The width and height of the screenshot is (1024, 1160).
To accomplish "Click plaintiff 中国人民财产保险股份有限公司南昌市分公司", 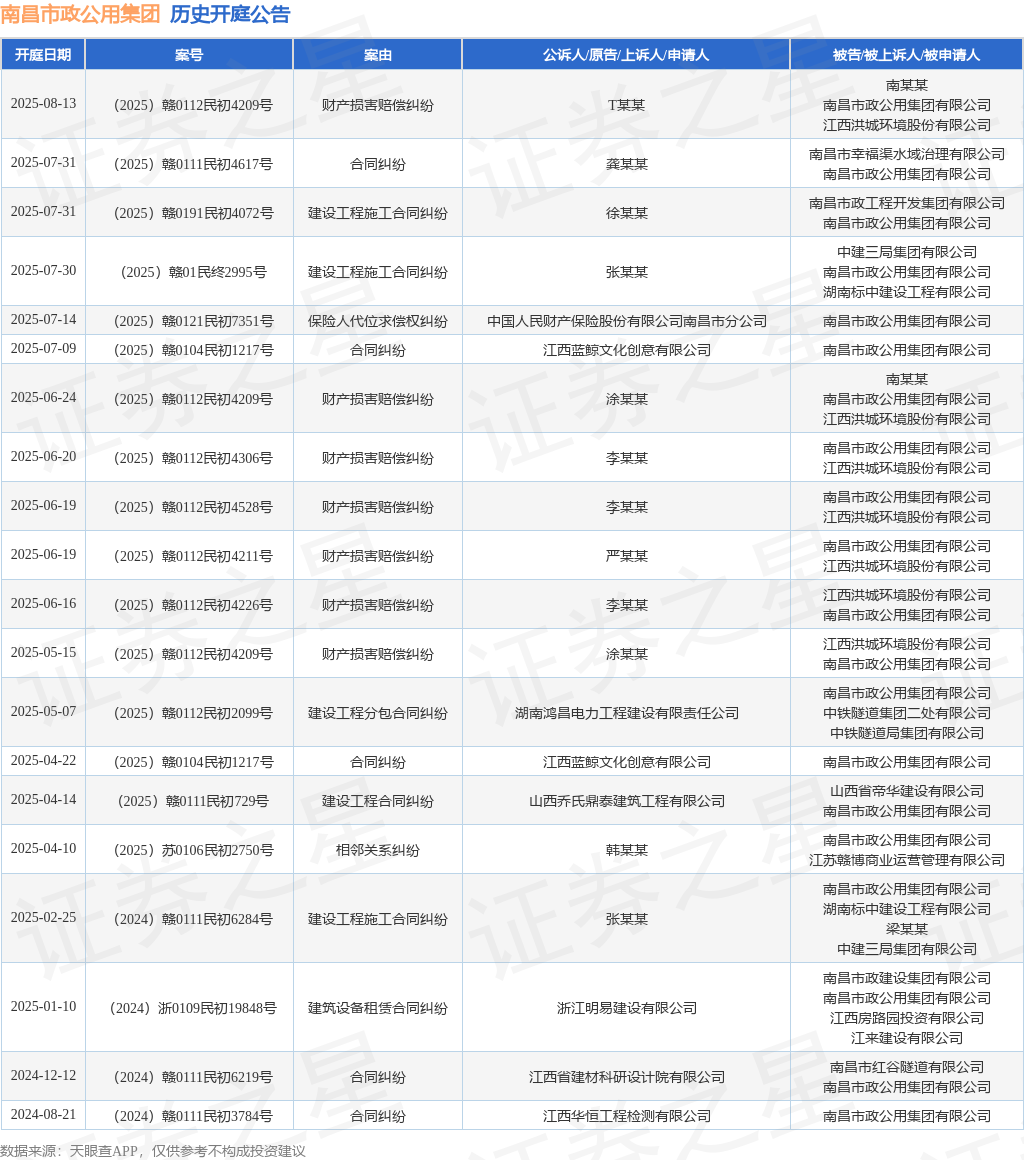I will (627, 321).
